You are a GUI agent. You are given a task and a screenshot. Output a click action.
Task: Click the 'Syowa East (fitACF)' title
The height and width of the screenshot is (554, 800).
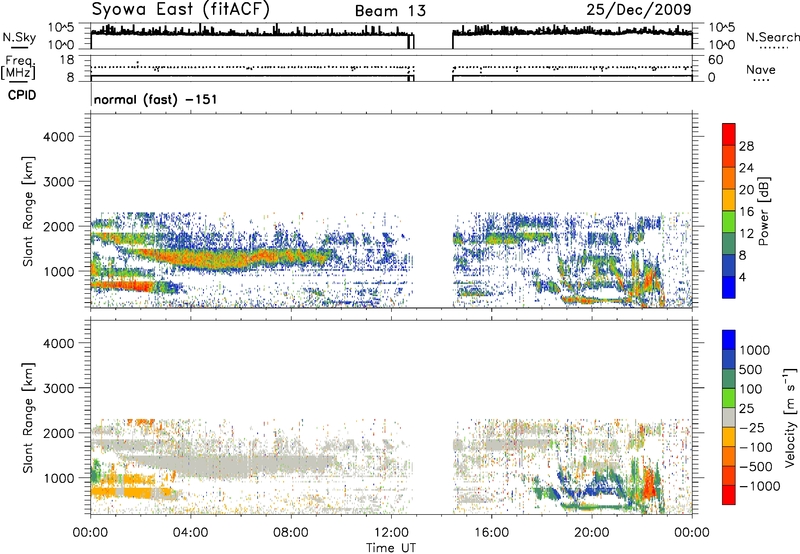click(181, 9)
